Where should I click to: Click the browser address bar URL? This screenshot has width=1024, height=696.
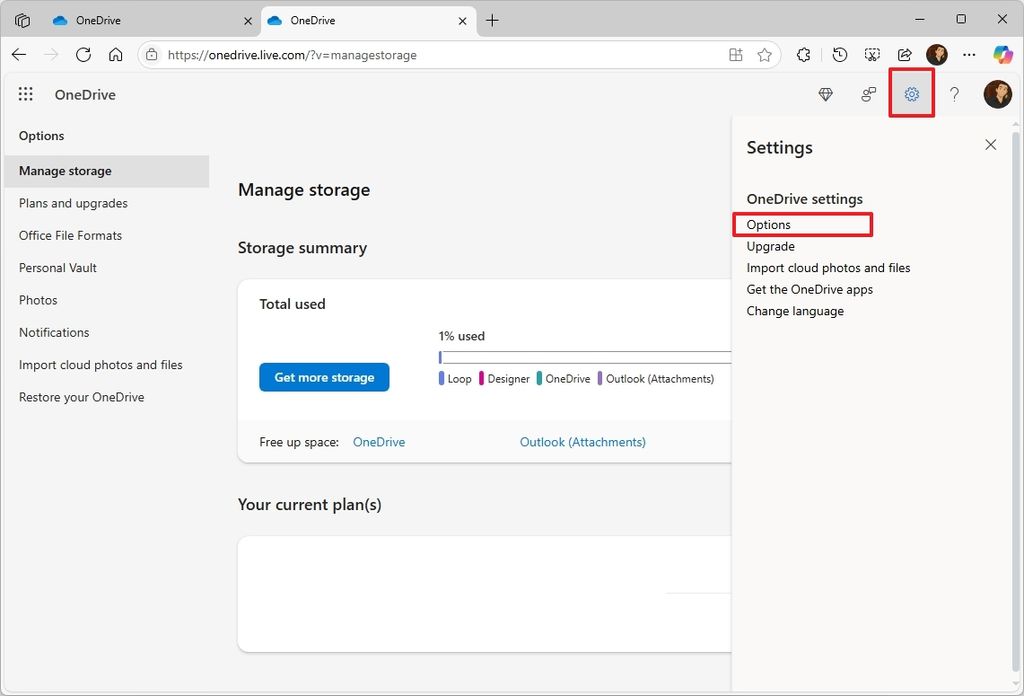tap(292, 55)
